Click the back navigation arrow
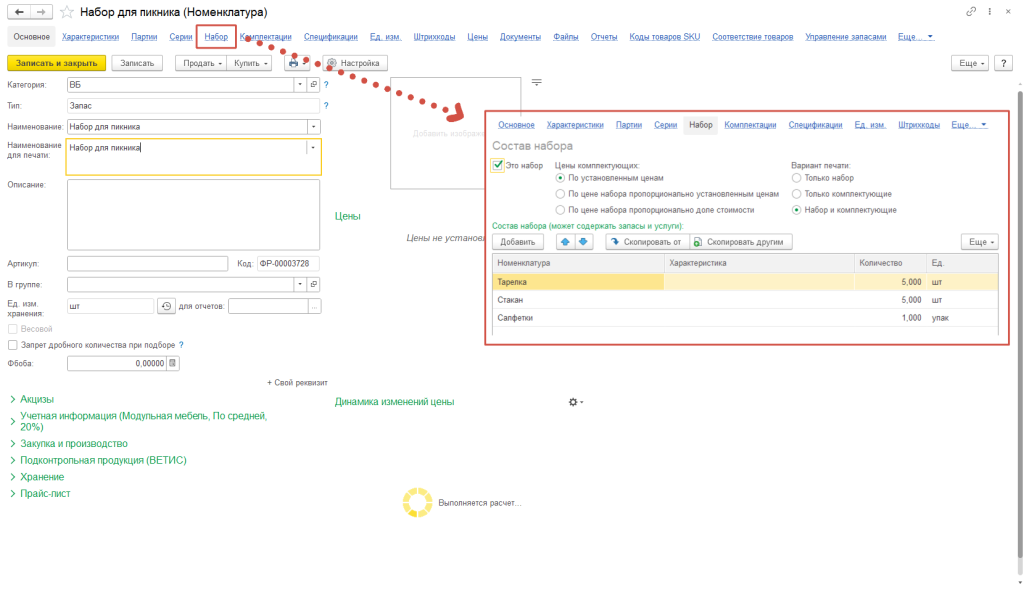This screenshot has width=1024, height=595. point(19,12)
